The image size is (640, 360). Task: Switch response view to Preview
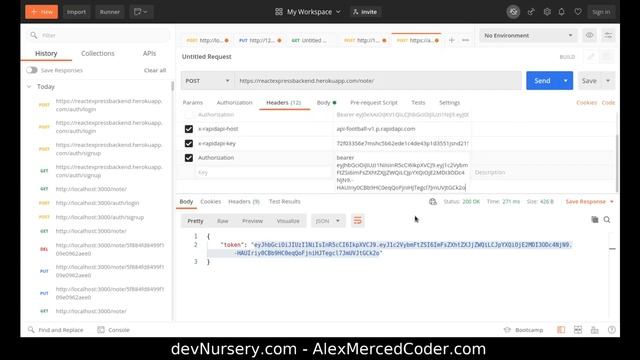click(x=252, y=221)
